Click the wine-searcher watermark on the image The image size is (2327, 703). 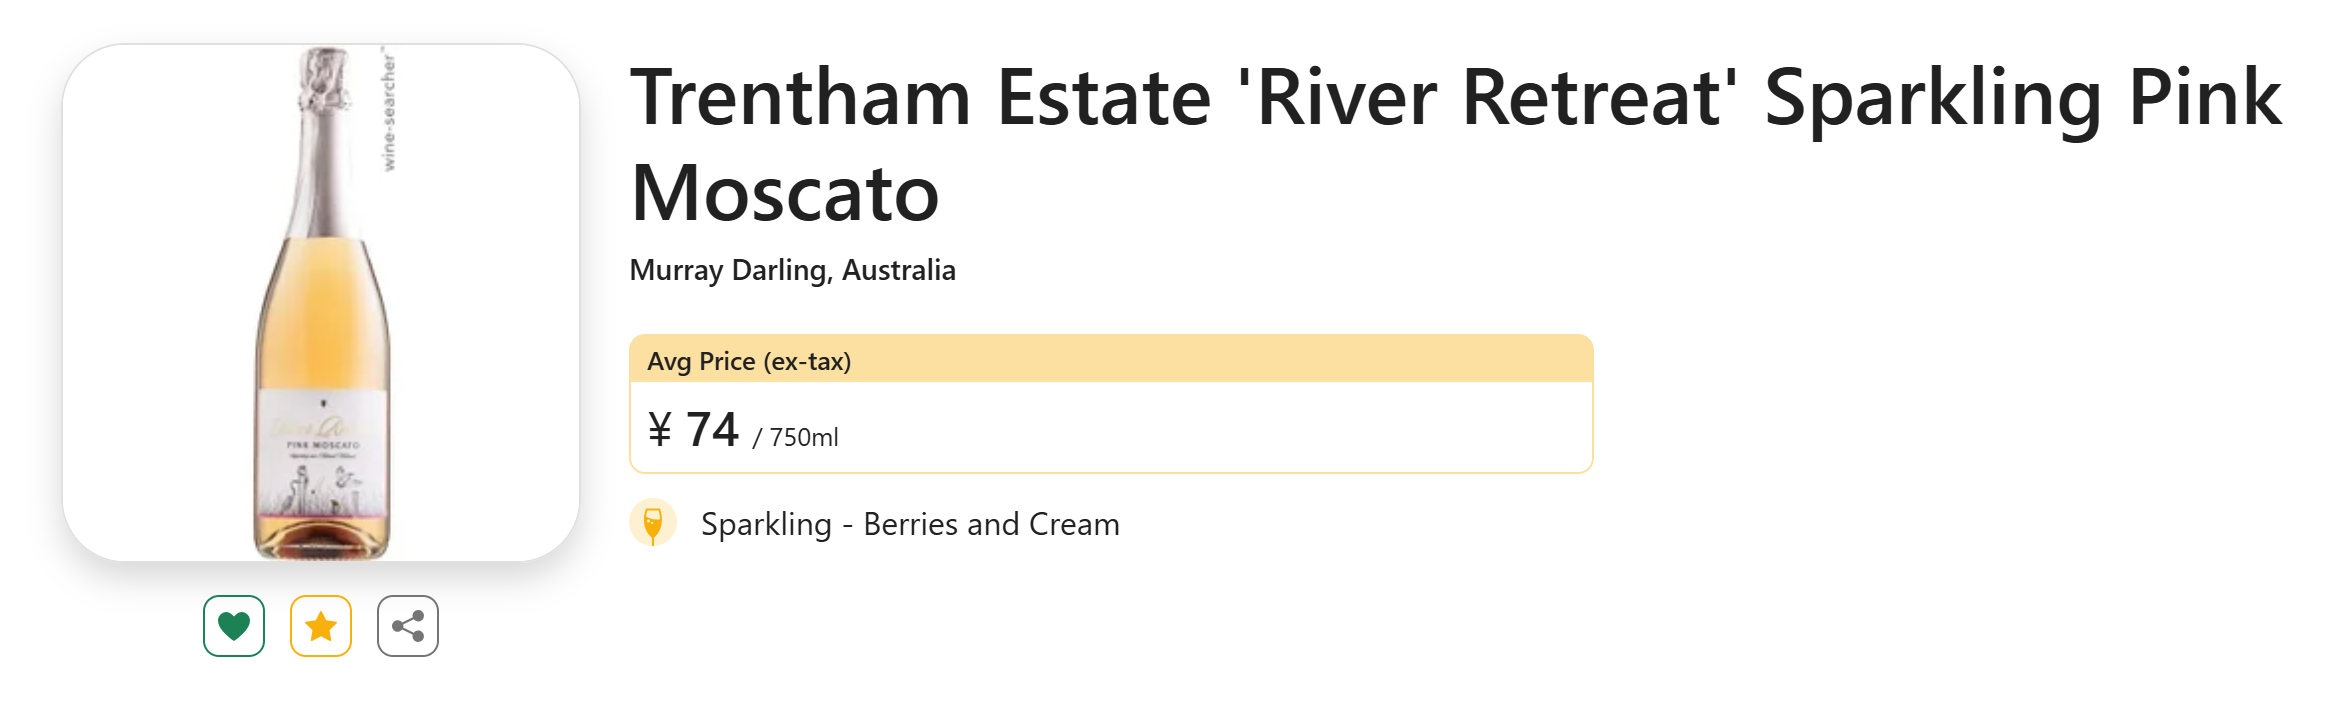(x=389, y=110)
